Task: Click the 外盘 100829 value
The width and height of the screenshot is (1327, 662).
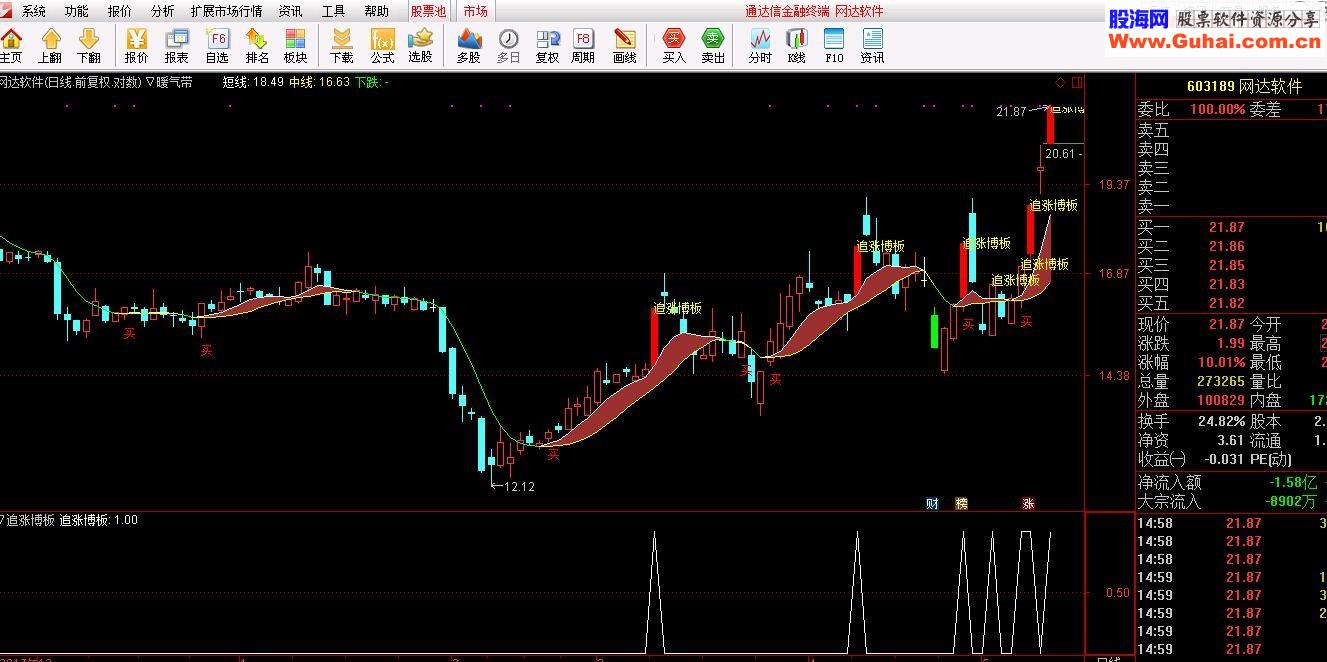Action: tap(1220, 400)
